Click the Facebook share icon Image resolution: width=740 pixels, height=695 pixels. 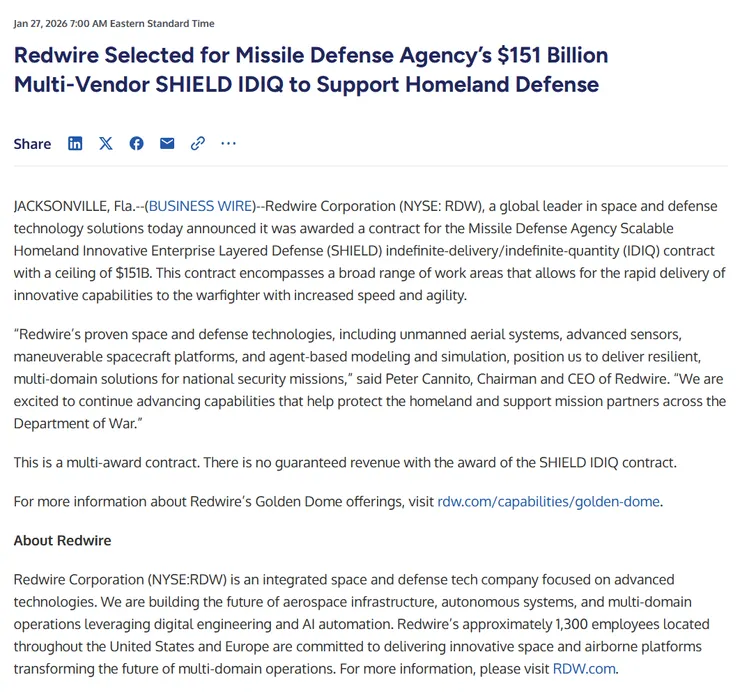(x=136, y=144)
